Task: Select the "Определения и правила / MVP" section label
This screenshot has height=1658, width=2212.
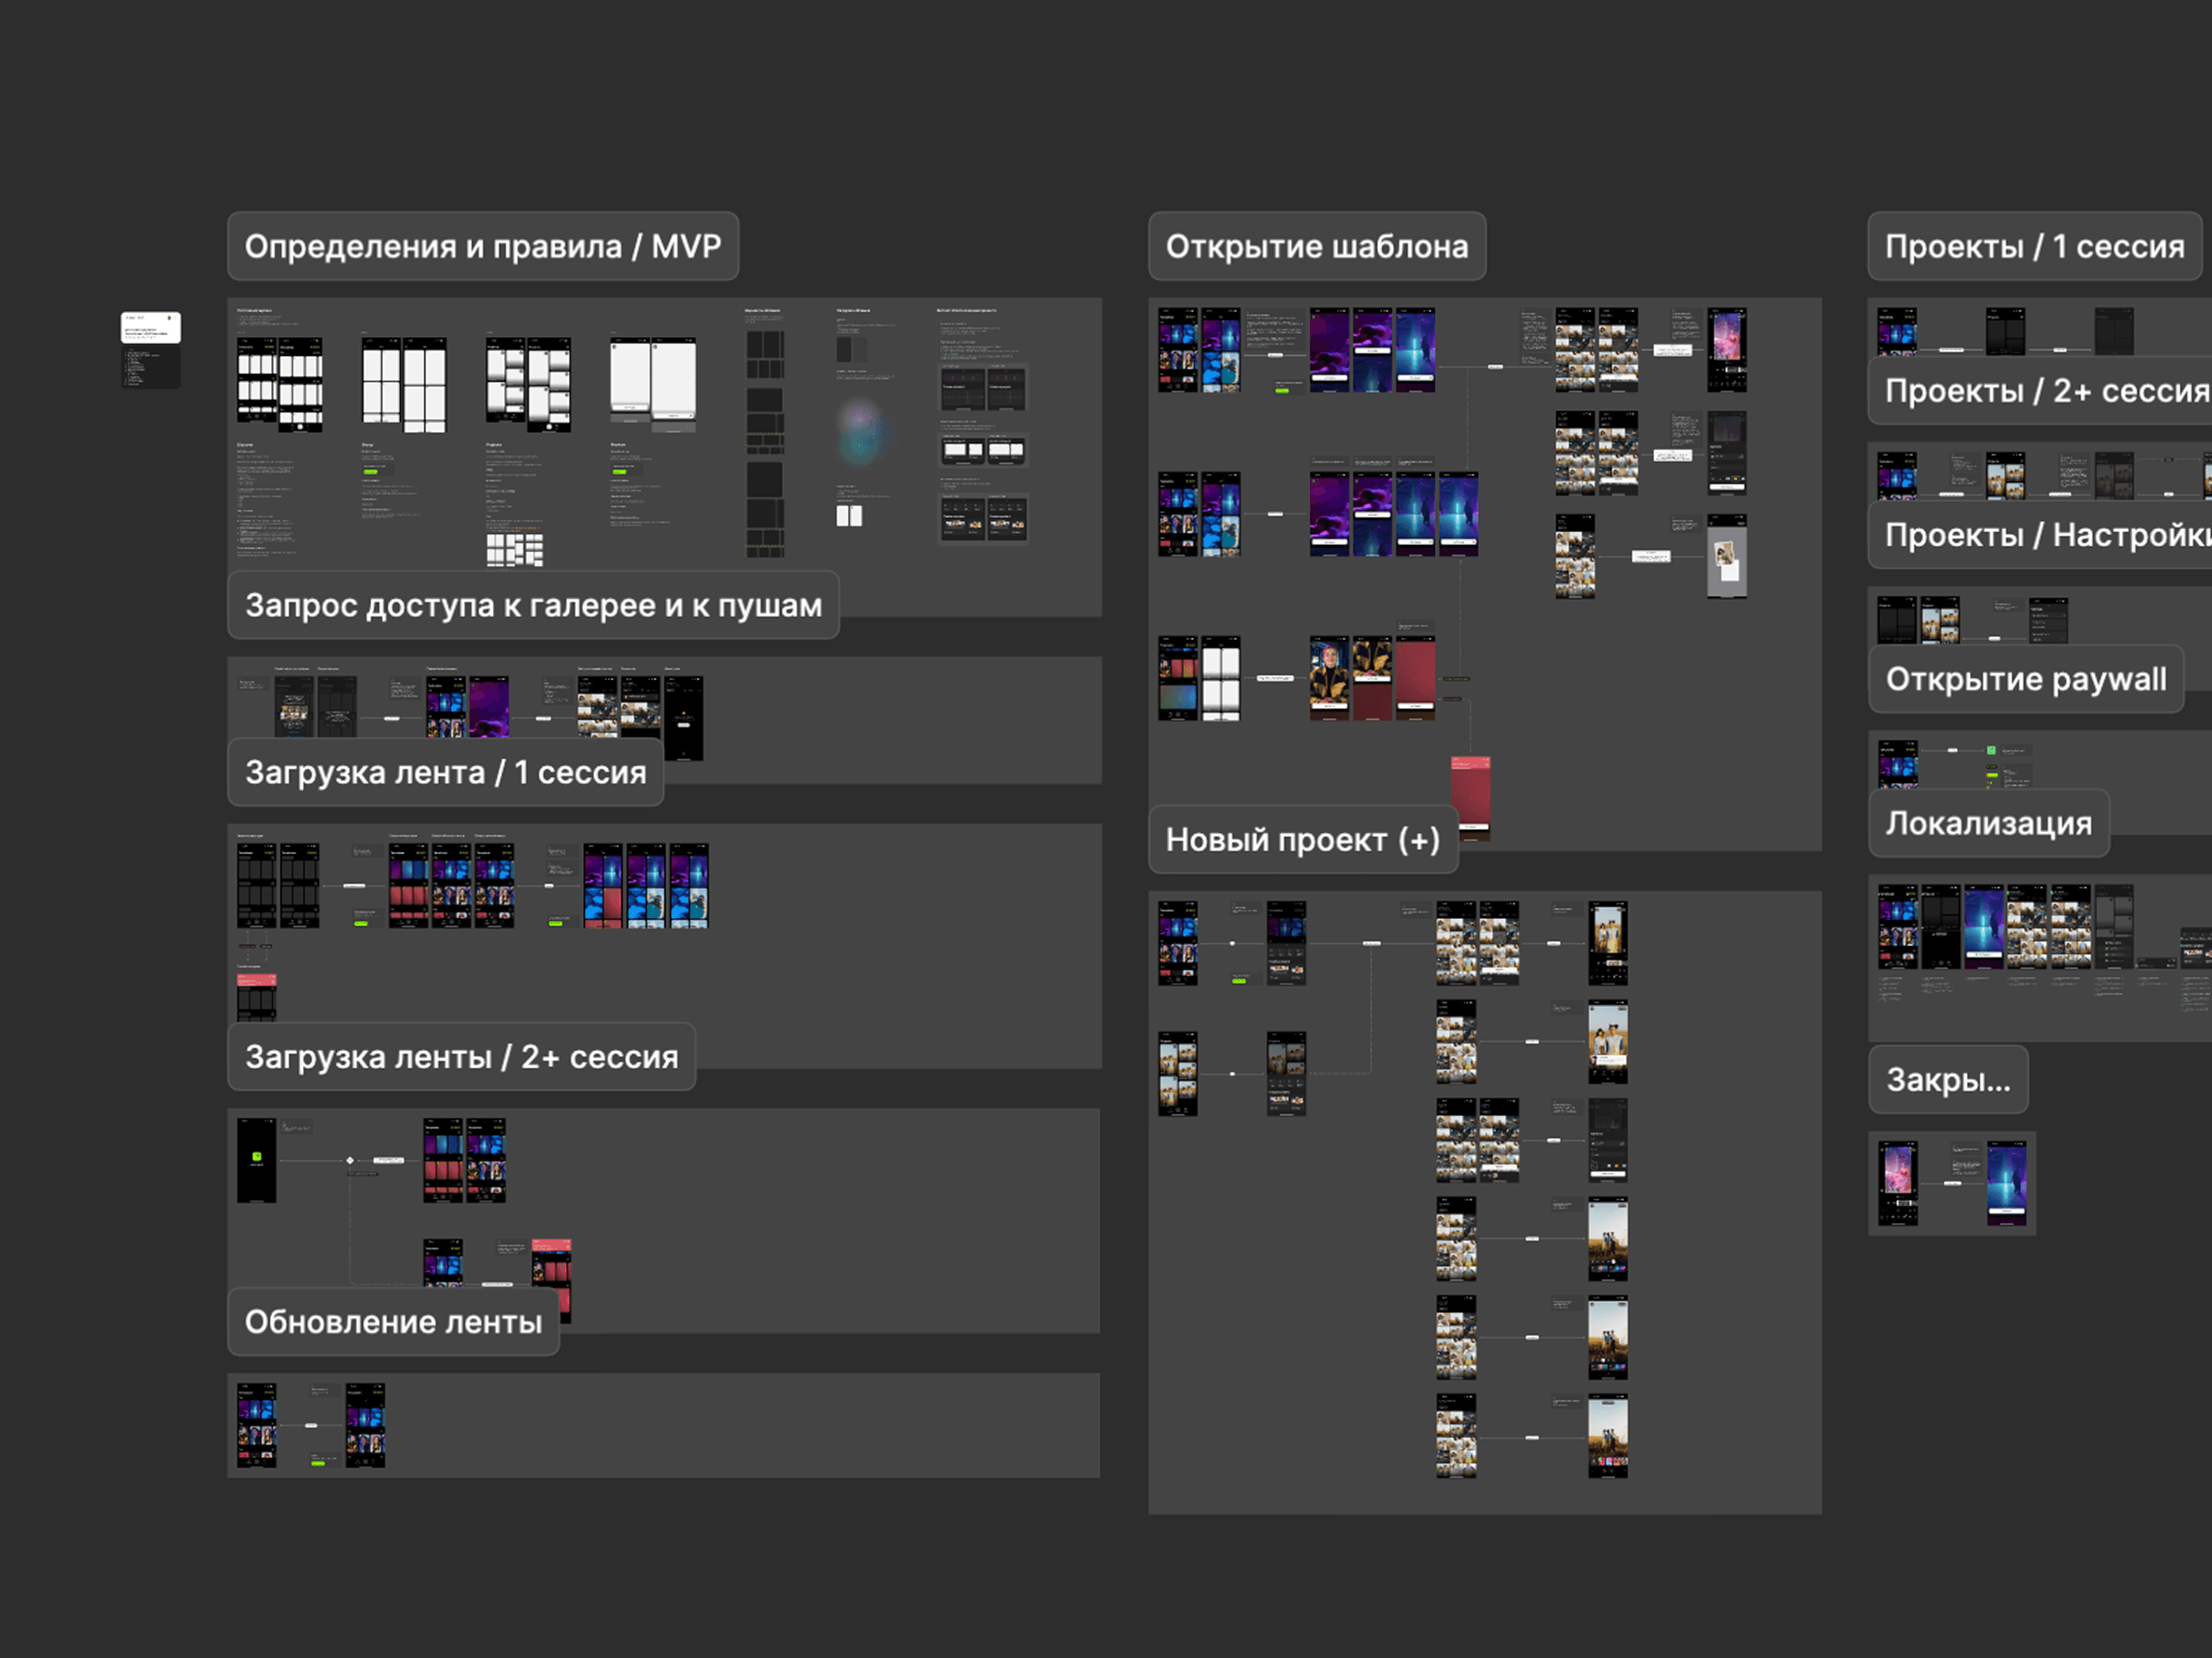Action: (x=482, y=247)
